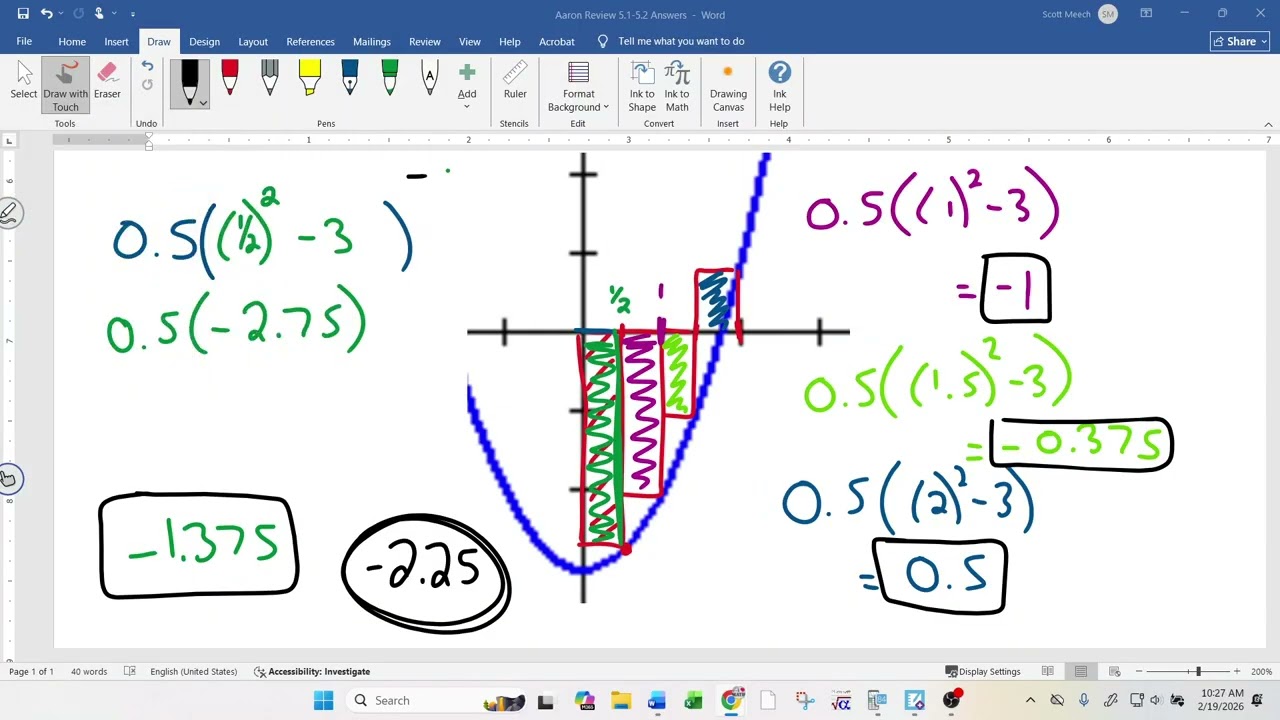
Task: Adjust the zoom slider handle
Action: tap(1198, 671)
